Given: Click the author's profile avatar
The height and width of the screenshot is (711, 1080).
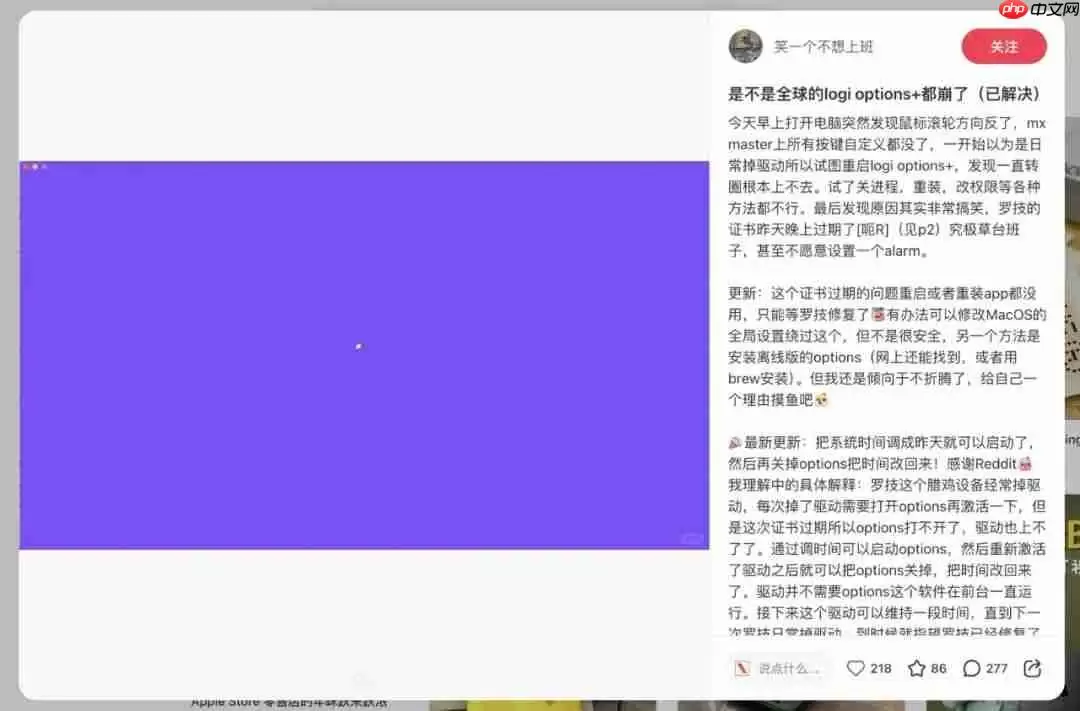Looking at the screenshot, I should pos(744,46).
